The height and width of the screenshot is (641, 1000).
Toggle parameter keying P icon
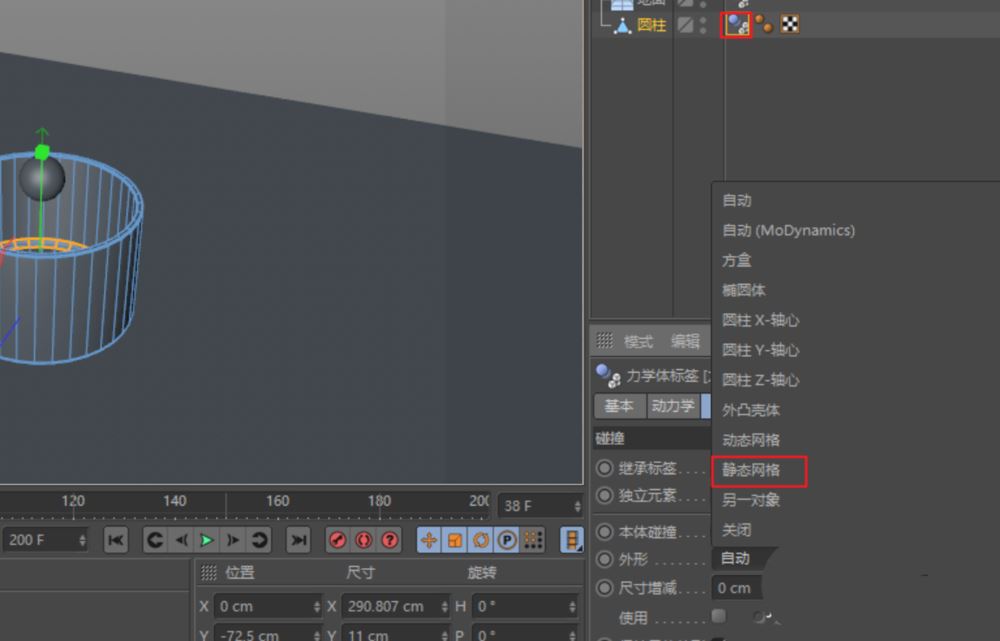[x=507, y=540]
